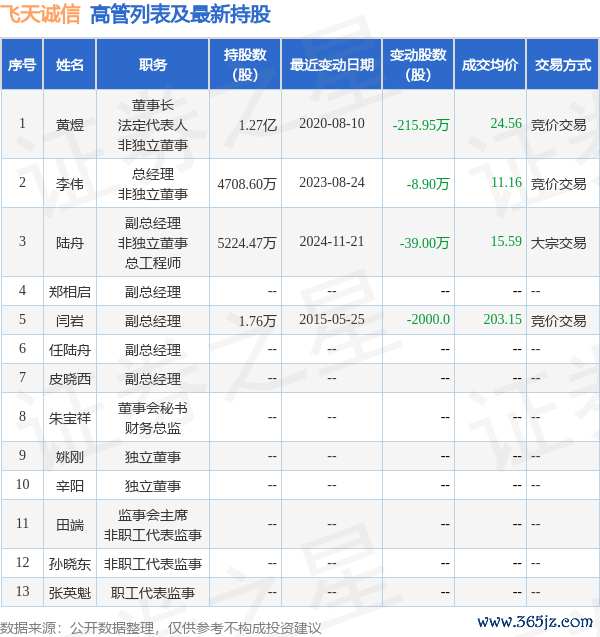Click the holding value 4708.60万
The image size is (600, 637).
[x=247, y=184]
